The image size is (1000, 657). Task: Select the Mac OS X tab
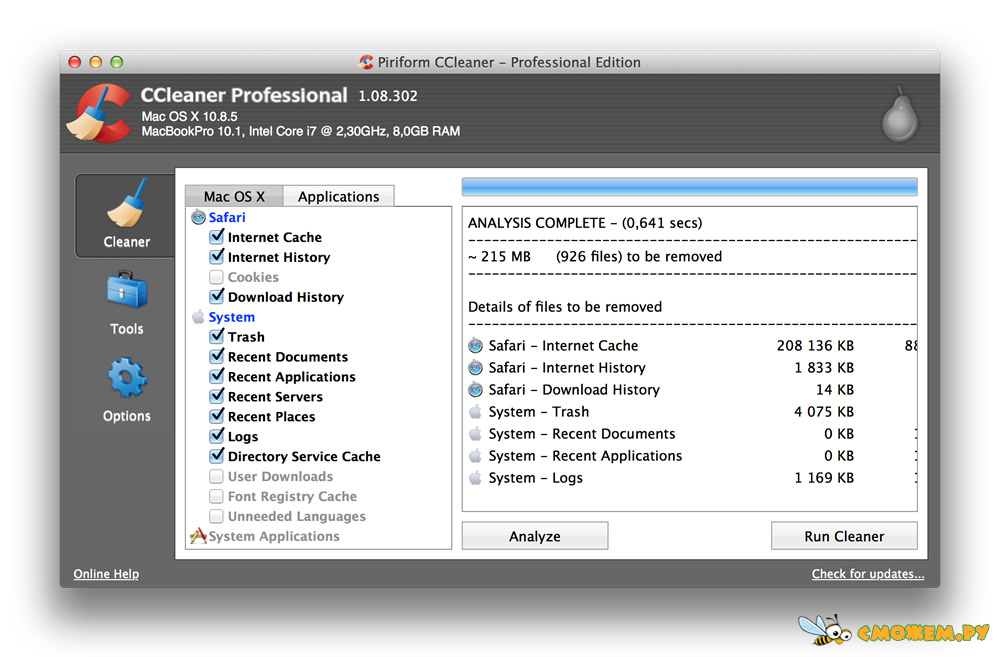234,196
